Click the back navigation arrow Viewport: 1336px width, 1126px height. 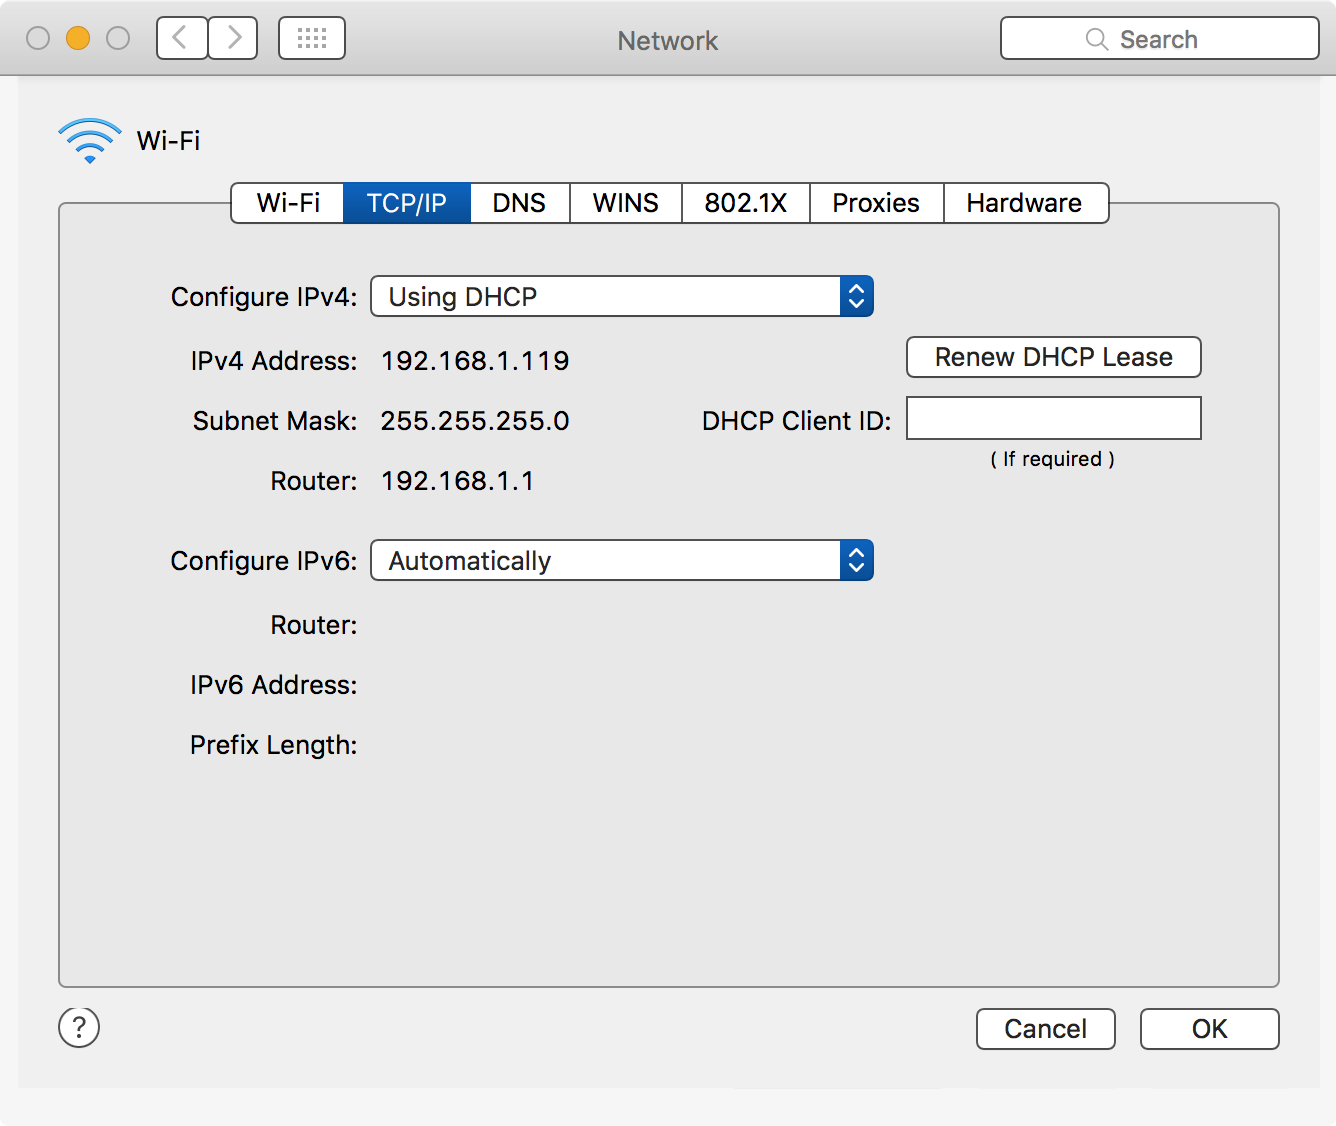182,39
